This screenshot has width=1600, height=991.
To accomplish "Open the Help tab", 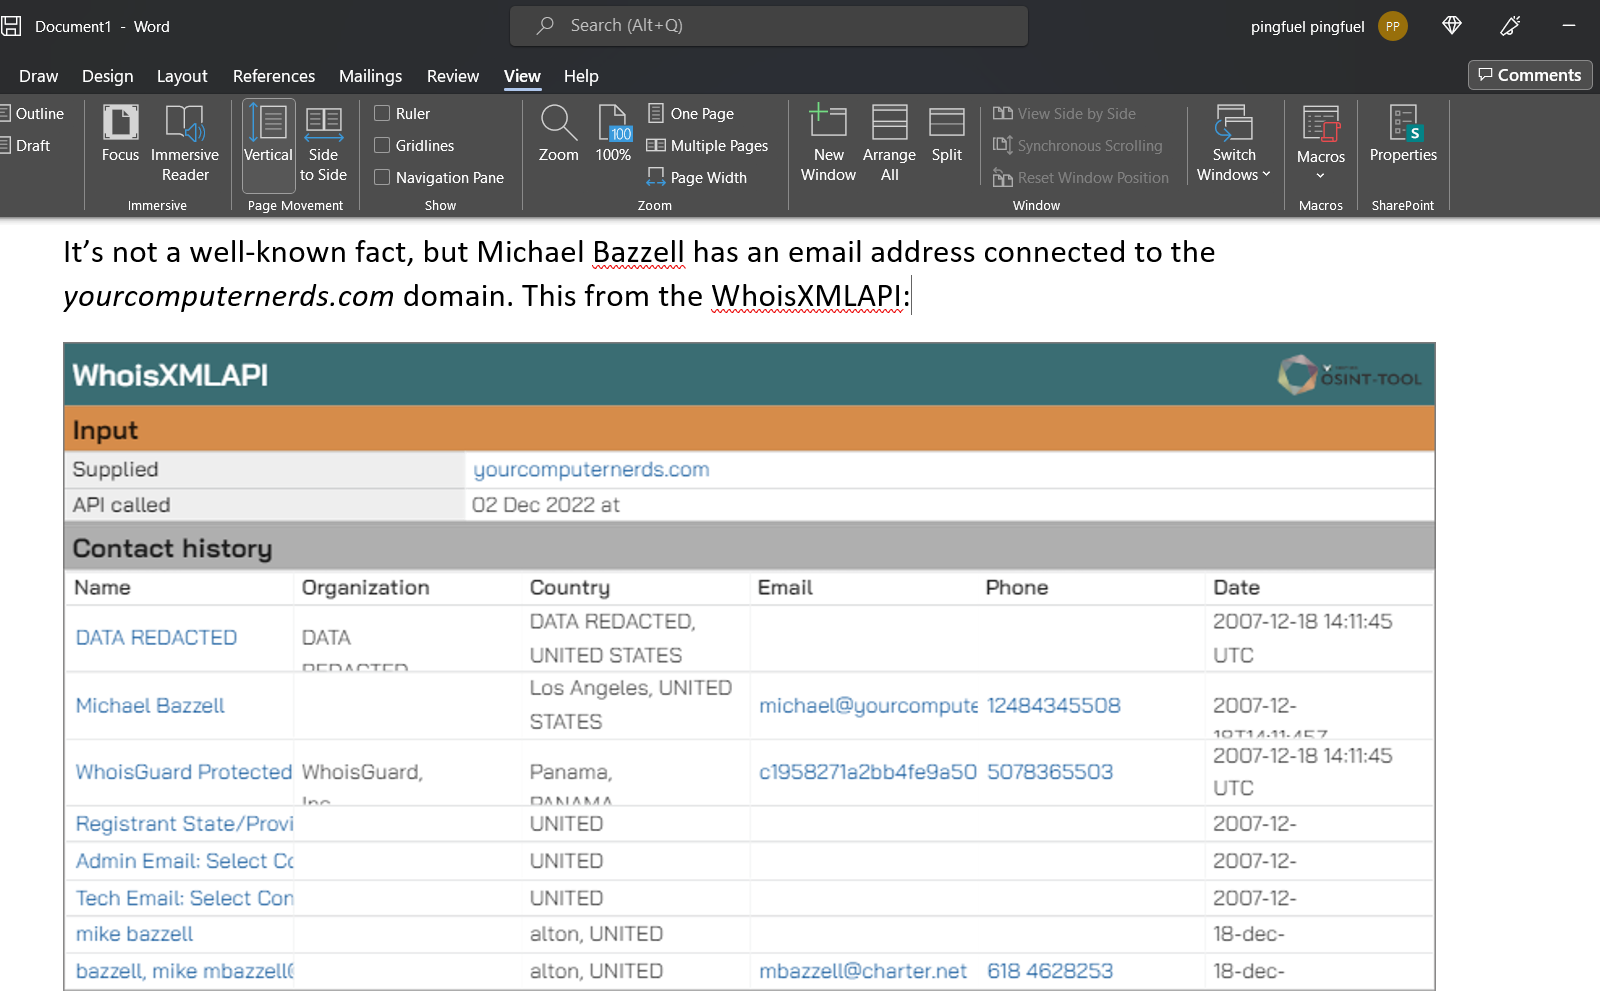I will click(x=581, y=76).
